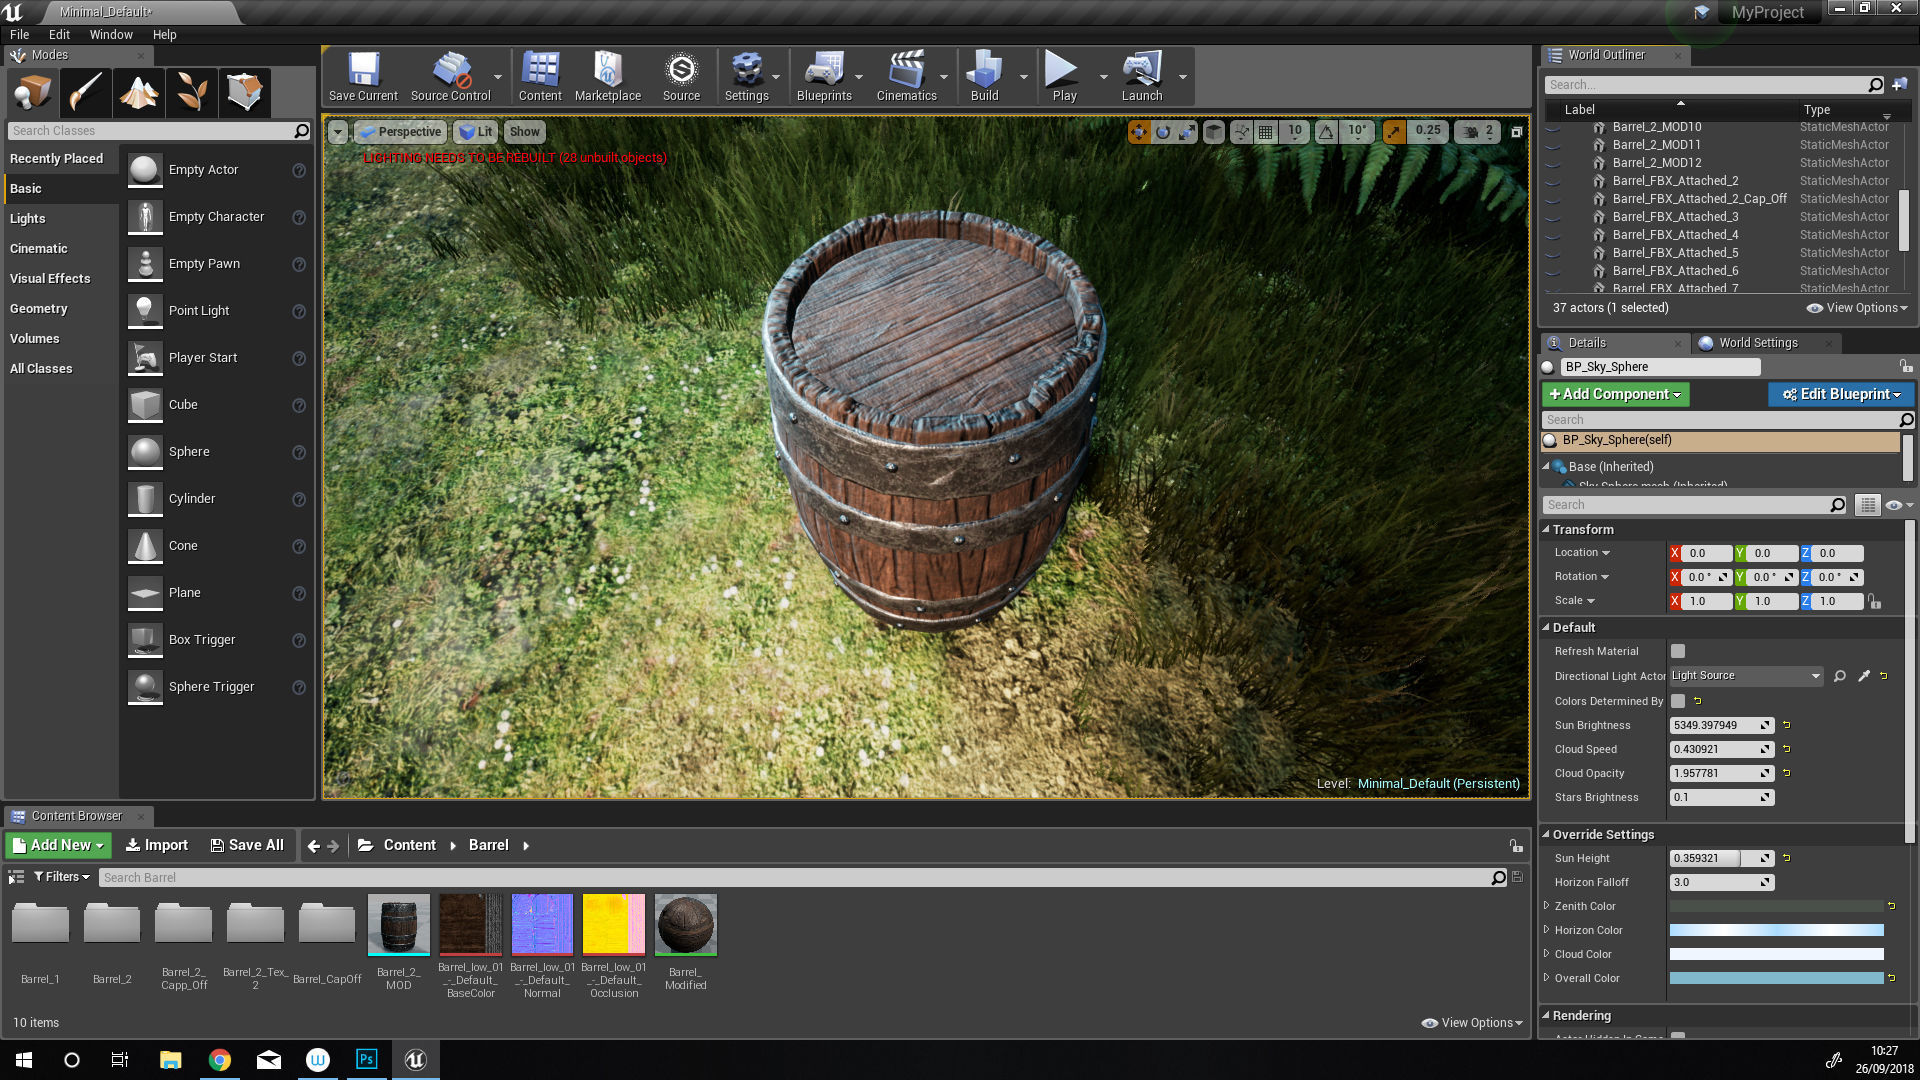Image resolution: width=1920 pixels, height=1080 pixels.
Task: Pick Directional Light Actor with eyedropper
Action: tap(1864, 676)
